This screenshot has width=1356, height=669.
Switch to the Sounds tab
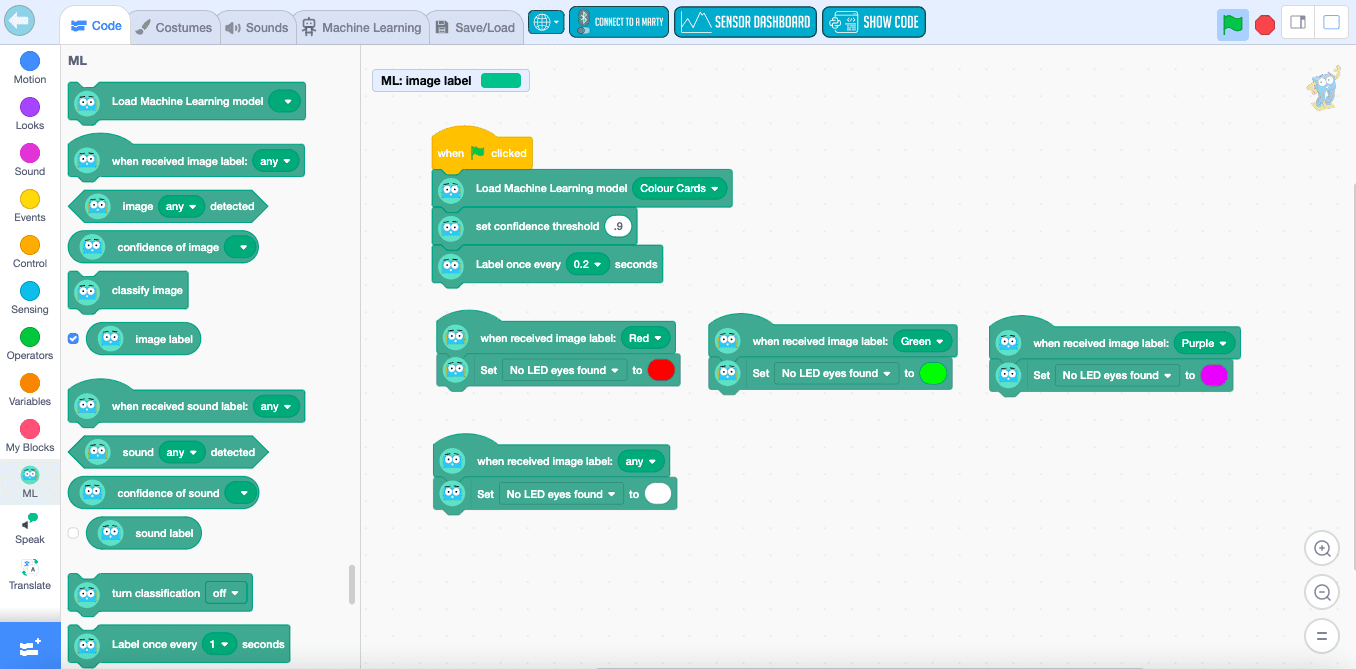[256, 27]
